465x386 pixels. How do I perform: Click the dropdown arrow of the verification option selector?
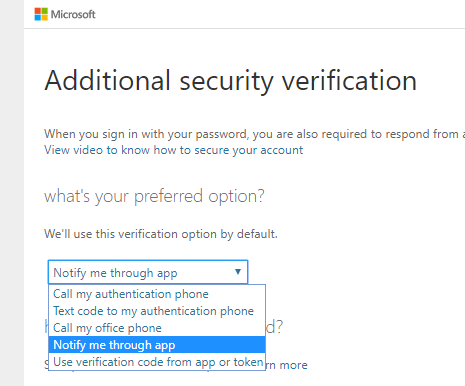238,272
